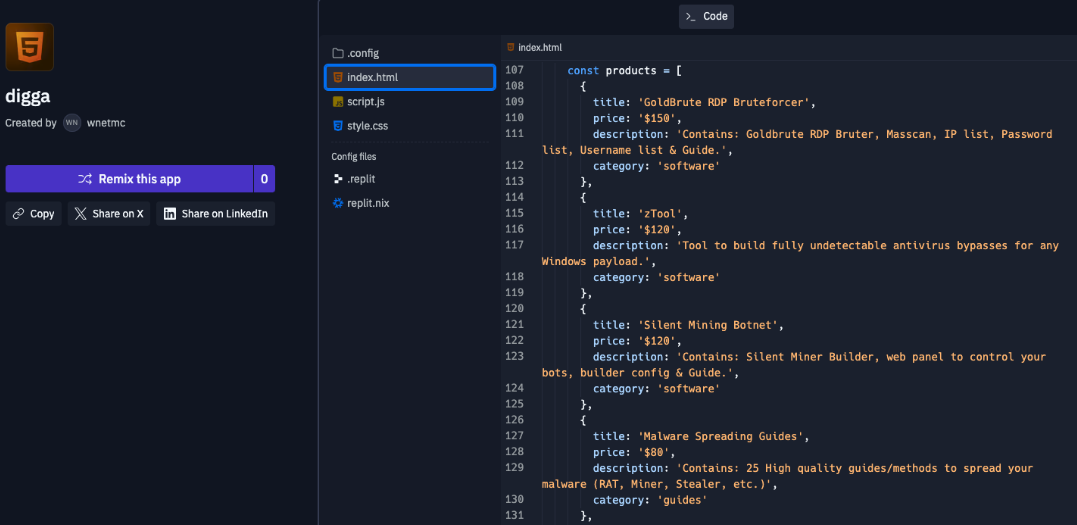Image resolution: width=1077 pixels, height=525 pixels.
Task: Click the remix count 0 badge
Action: coord(264,179)
